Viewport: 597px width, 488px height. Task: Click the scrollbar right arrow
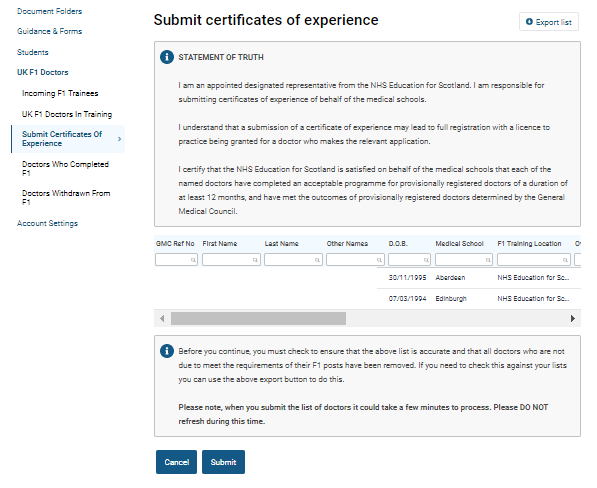(x=573, y=319)
